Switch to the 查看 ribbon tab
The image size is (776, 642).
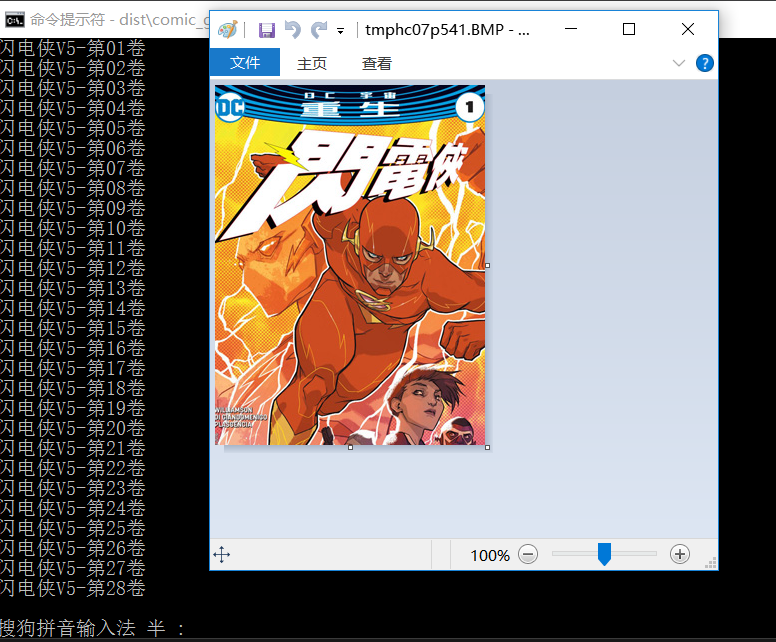click(x=377, y=63)
